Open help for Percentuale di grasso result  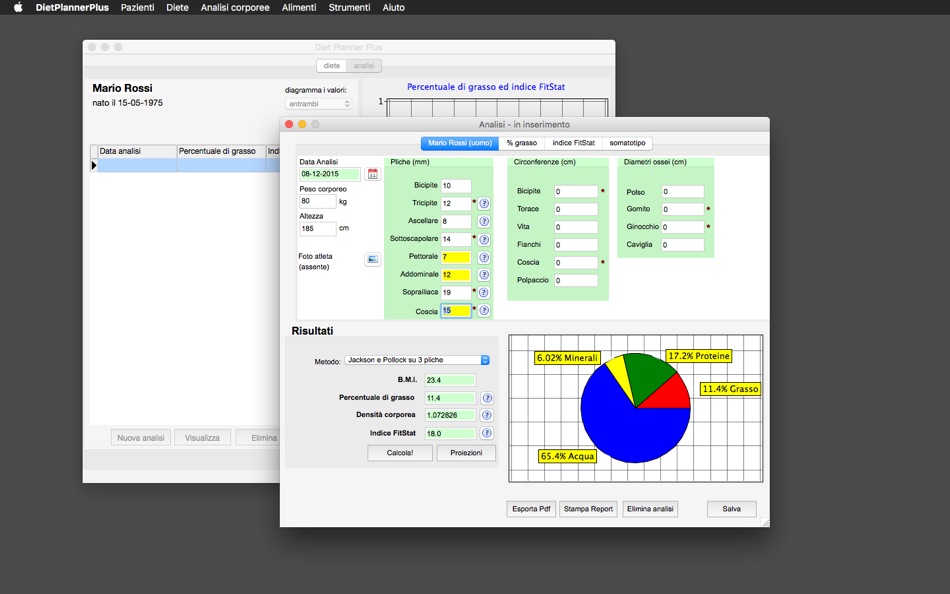tap(487, 398)
